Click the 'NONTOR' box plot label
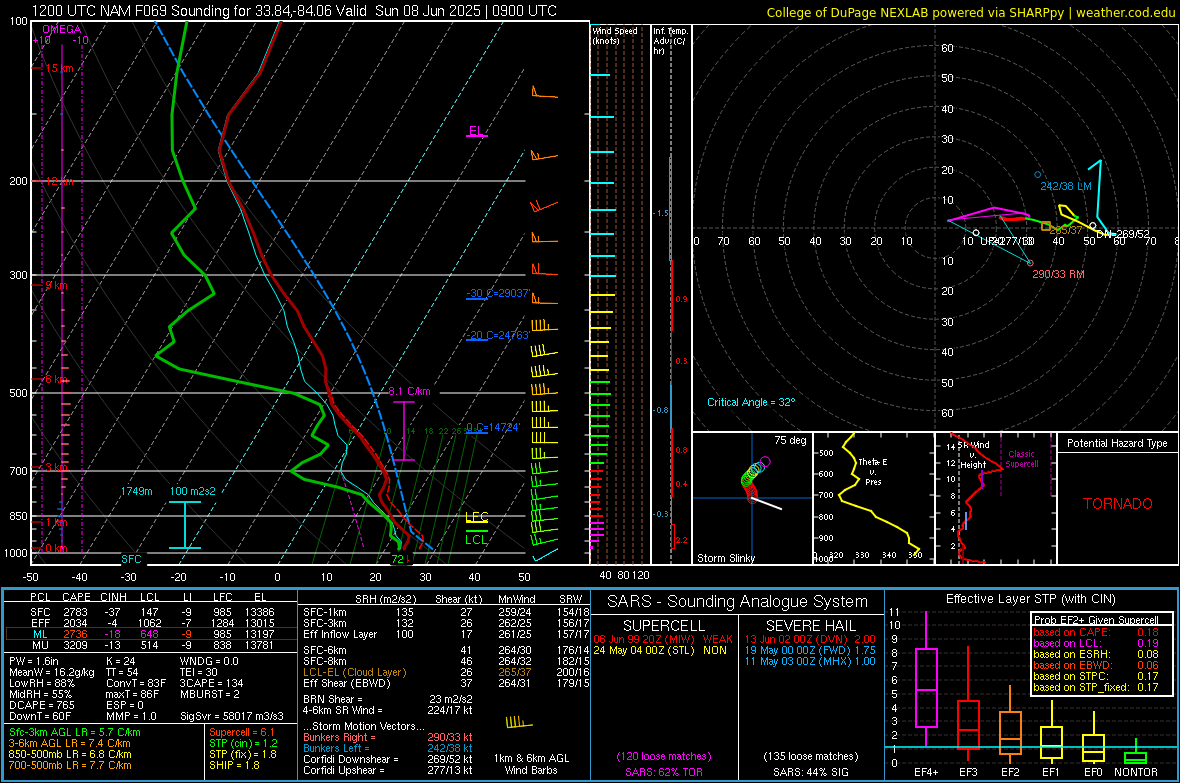Image resolution: width=1180 pixels, height=783 pixels. point(1136,772)
